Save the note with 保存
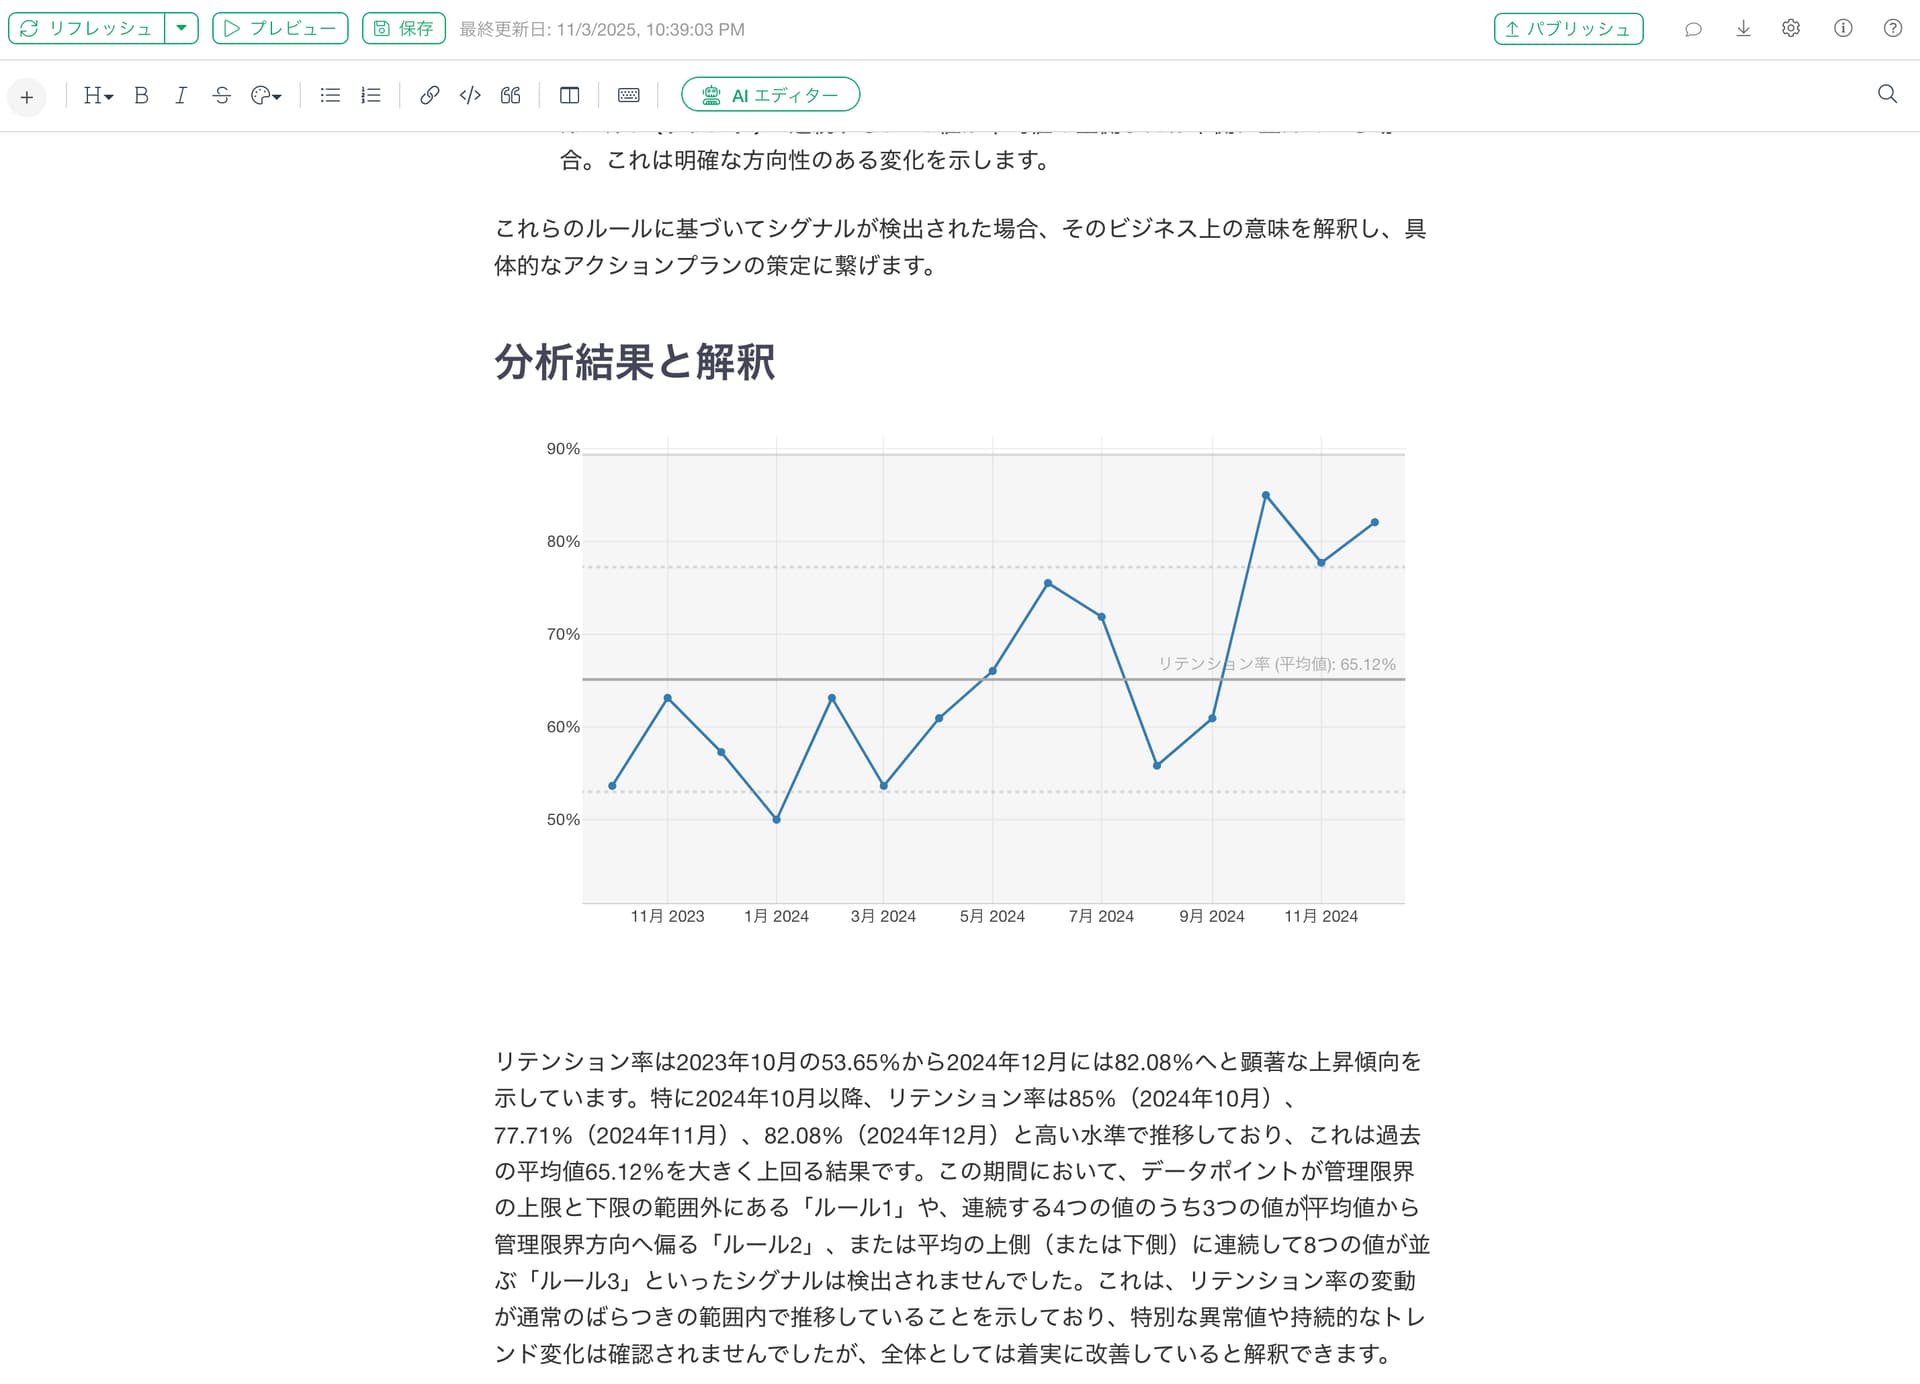This screenshot has height=1384, width=1920. pos(404,28)
